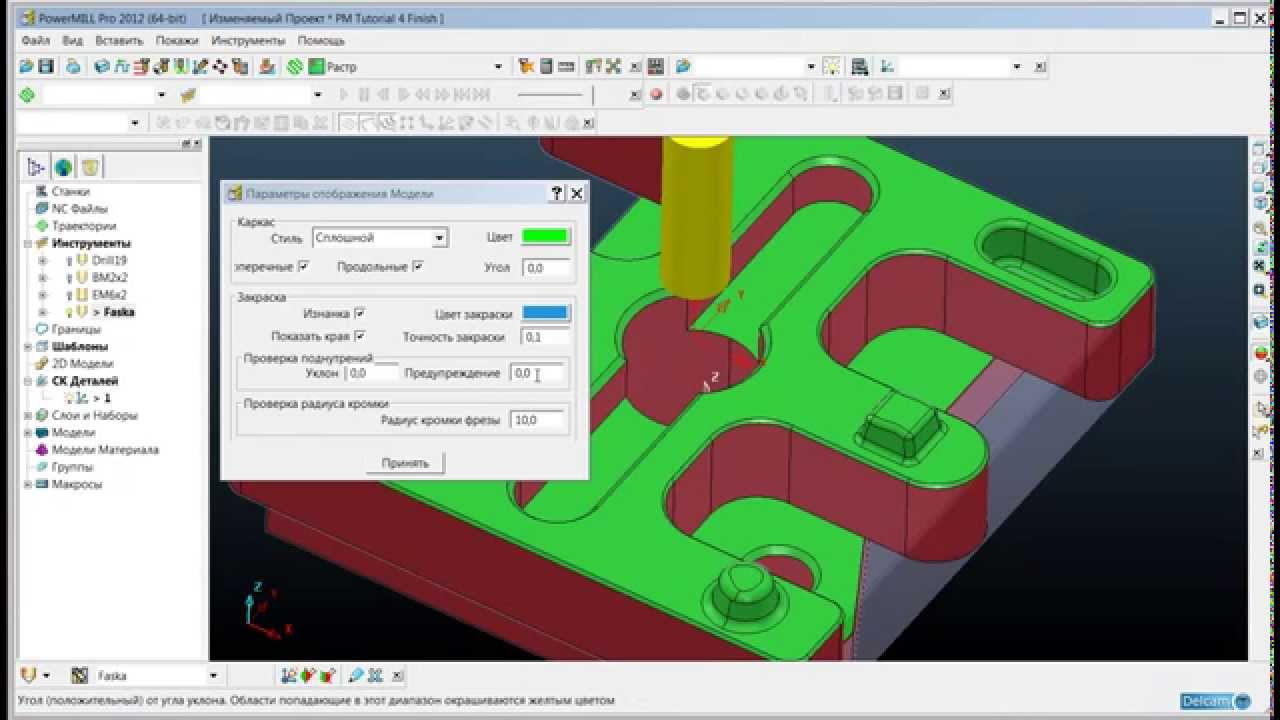Expand the Макросы tree node

click(28, 484)
